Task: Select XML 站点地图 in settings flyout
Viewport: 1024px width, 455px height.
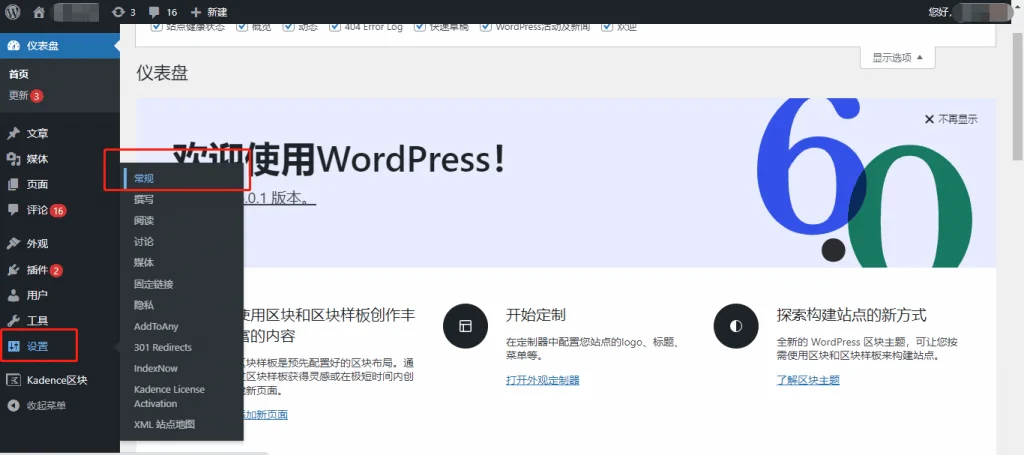Action: pyautogui.click(x=165, y=424)
